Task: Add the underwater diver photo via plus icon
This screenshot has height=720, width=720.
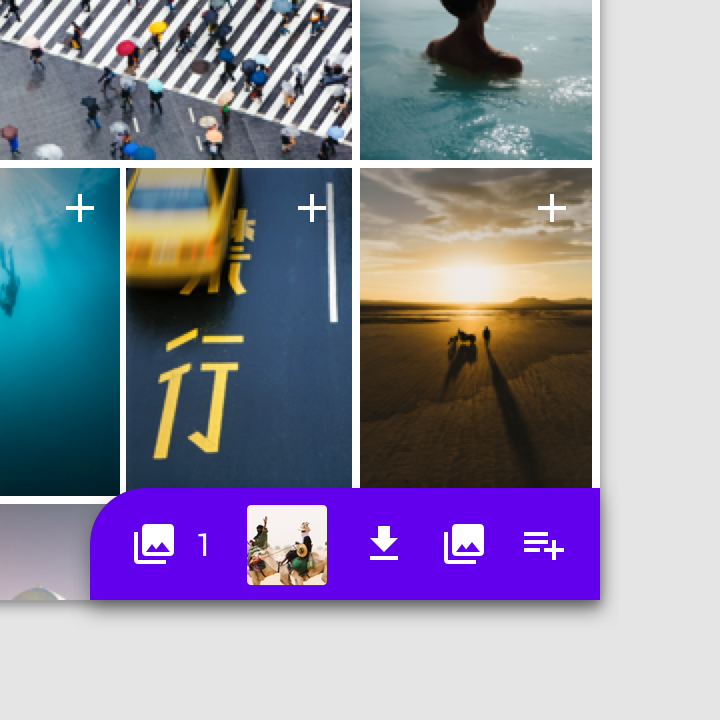Action: click(x=80, y=208)
